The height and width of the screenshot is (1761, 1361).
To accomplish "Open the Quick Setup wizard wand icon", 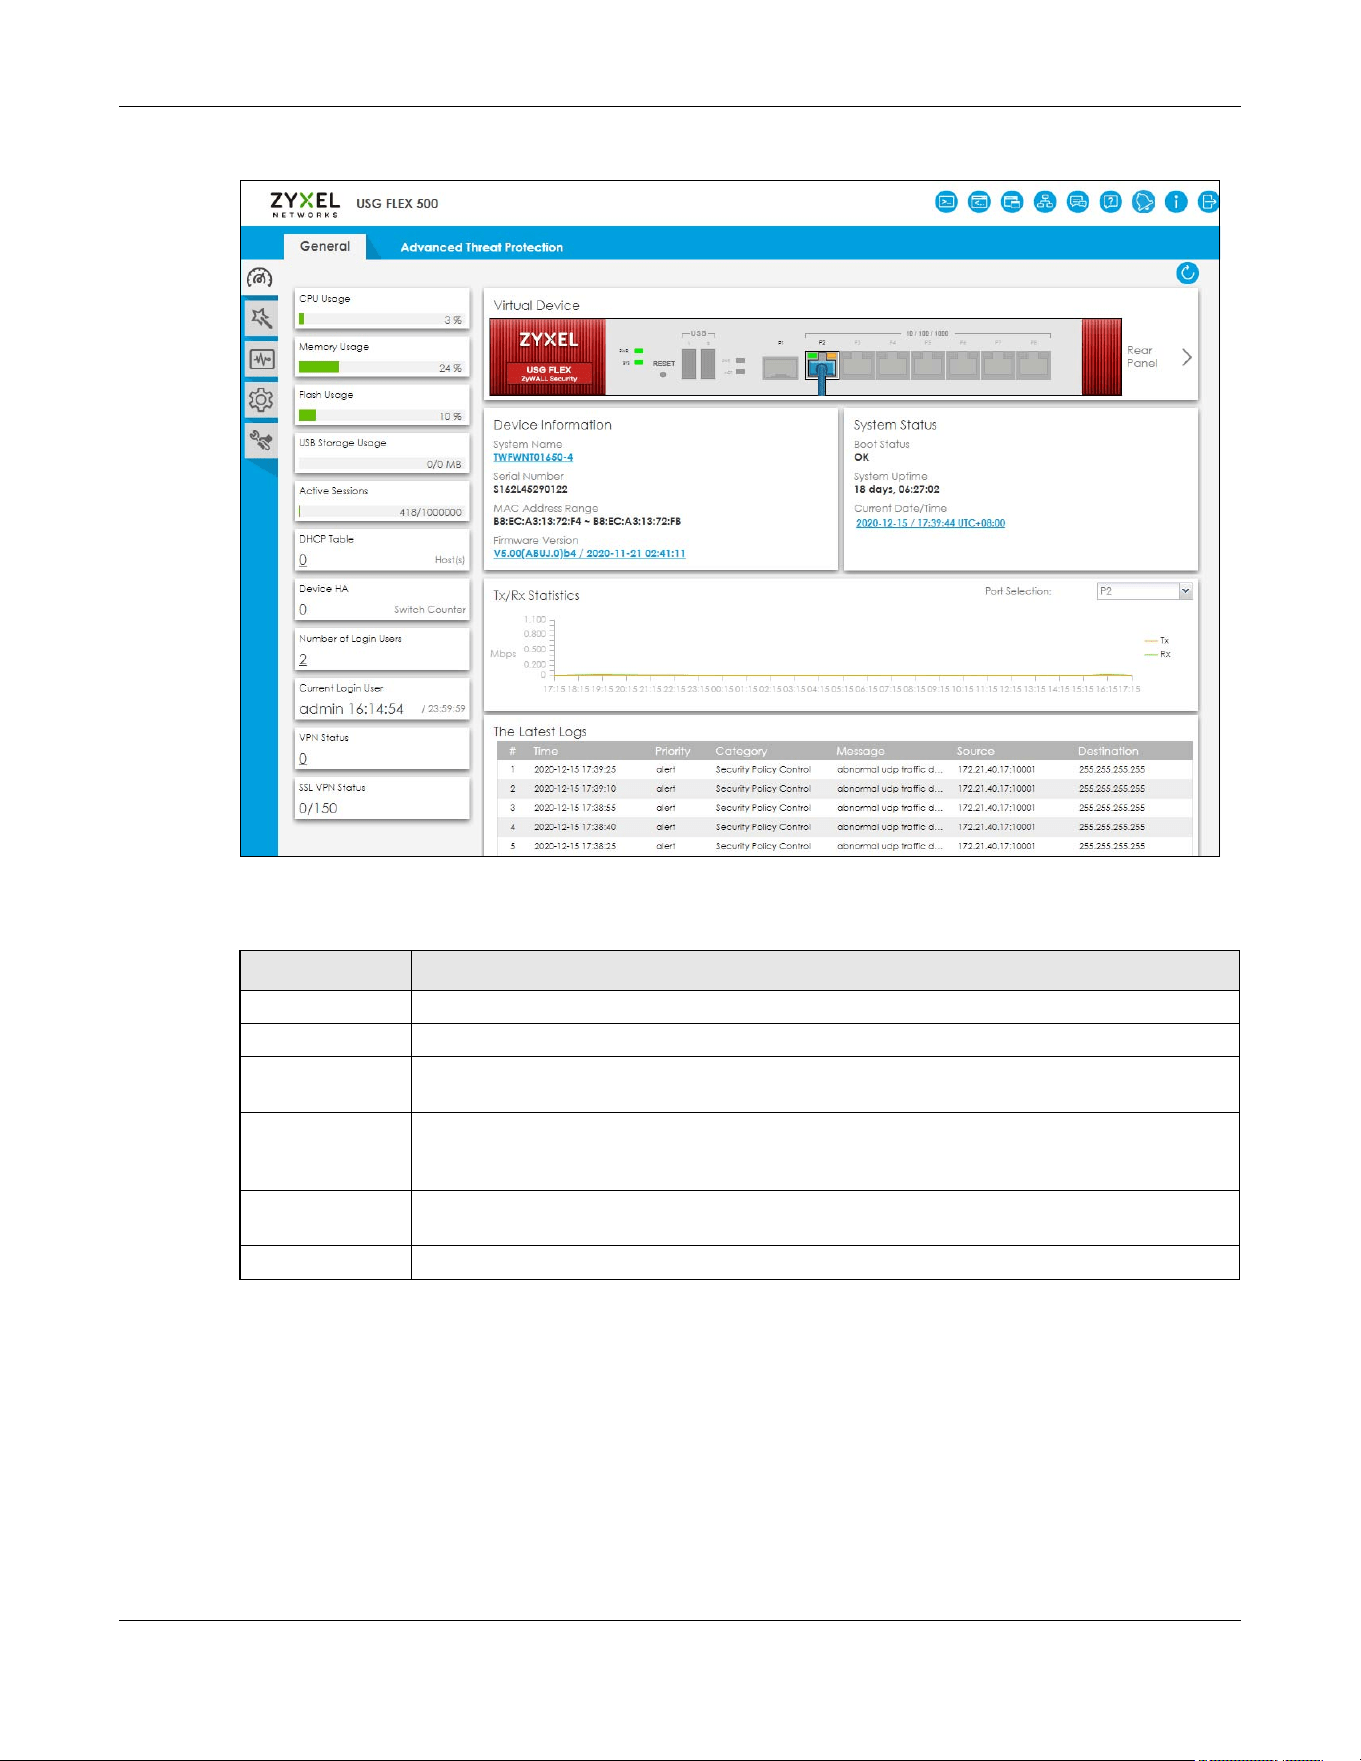I will pos(261,319).
